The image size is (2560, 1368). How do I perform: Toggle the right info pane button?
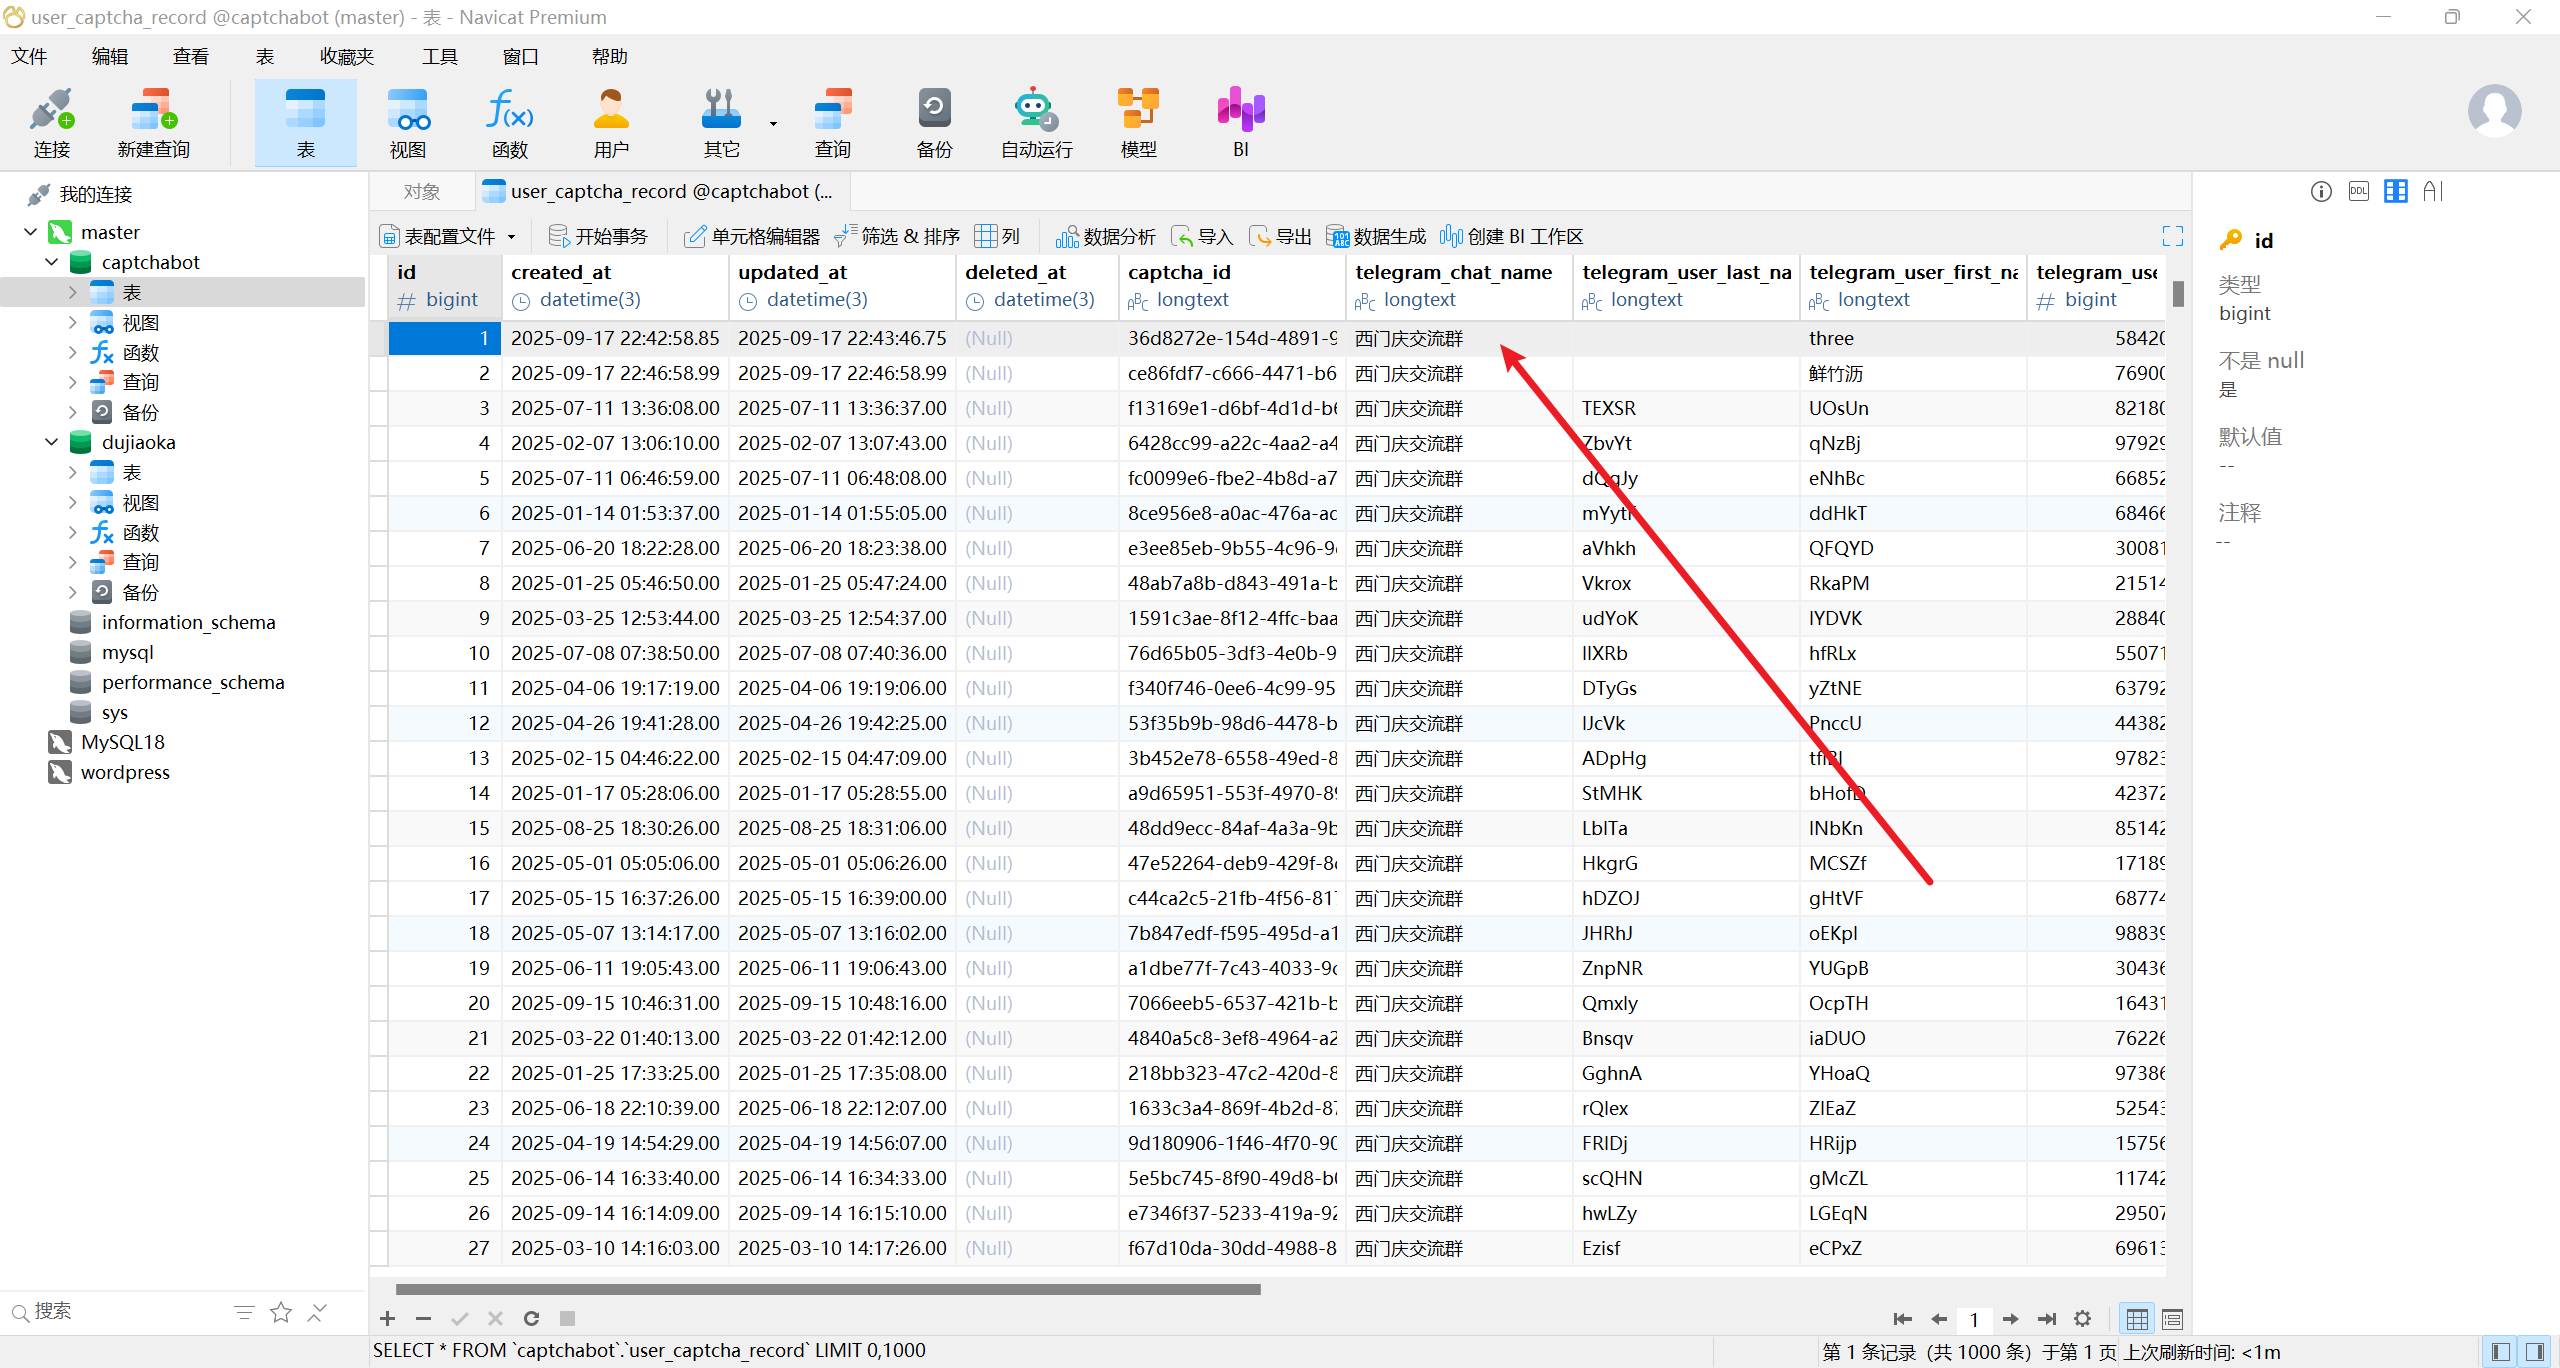click(x=2535, y=1352)
